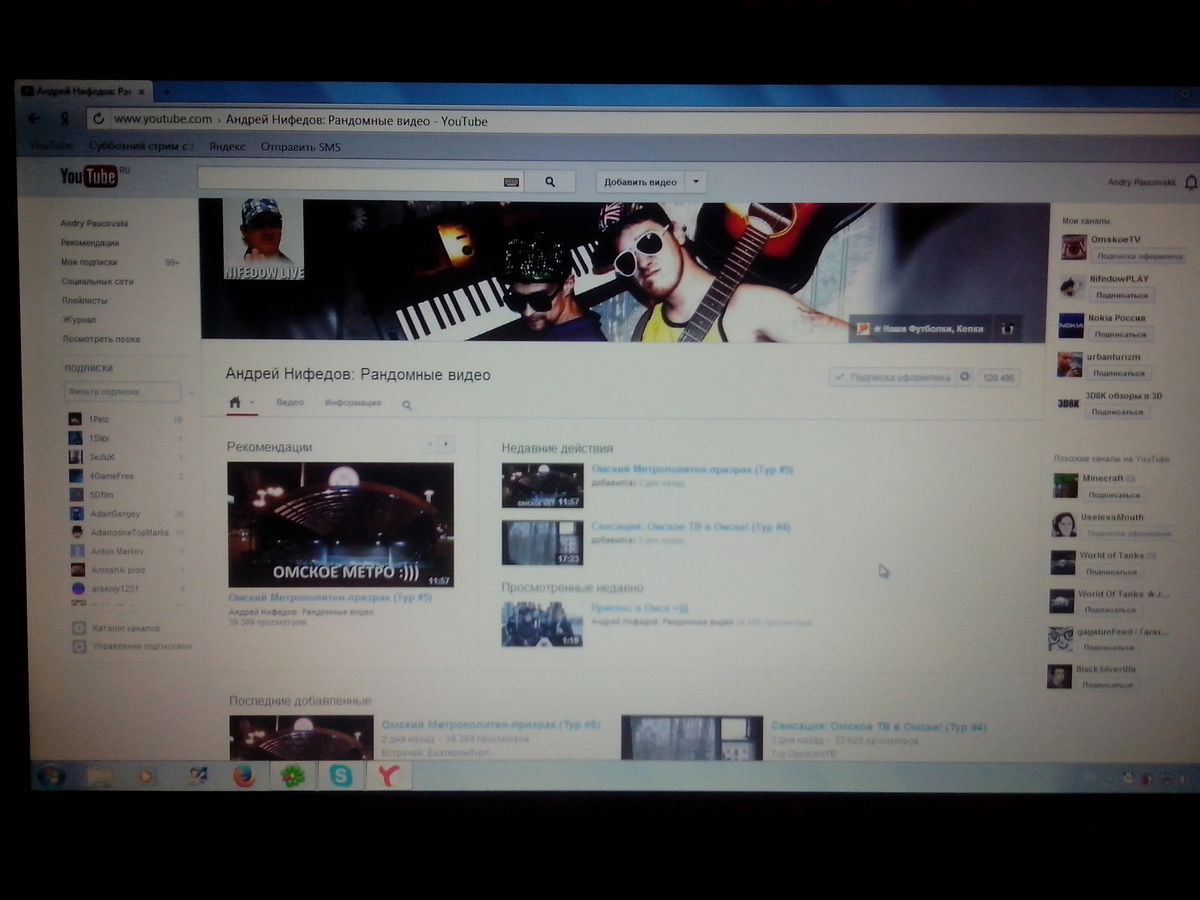Open the OmskoeTV channel avatar
The height and width of the screenshot is (900, 1200).
(1073, 247)
